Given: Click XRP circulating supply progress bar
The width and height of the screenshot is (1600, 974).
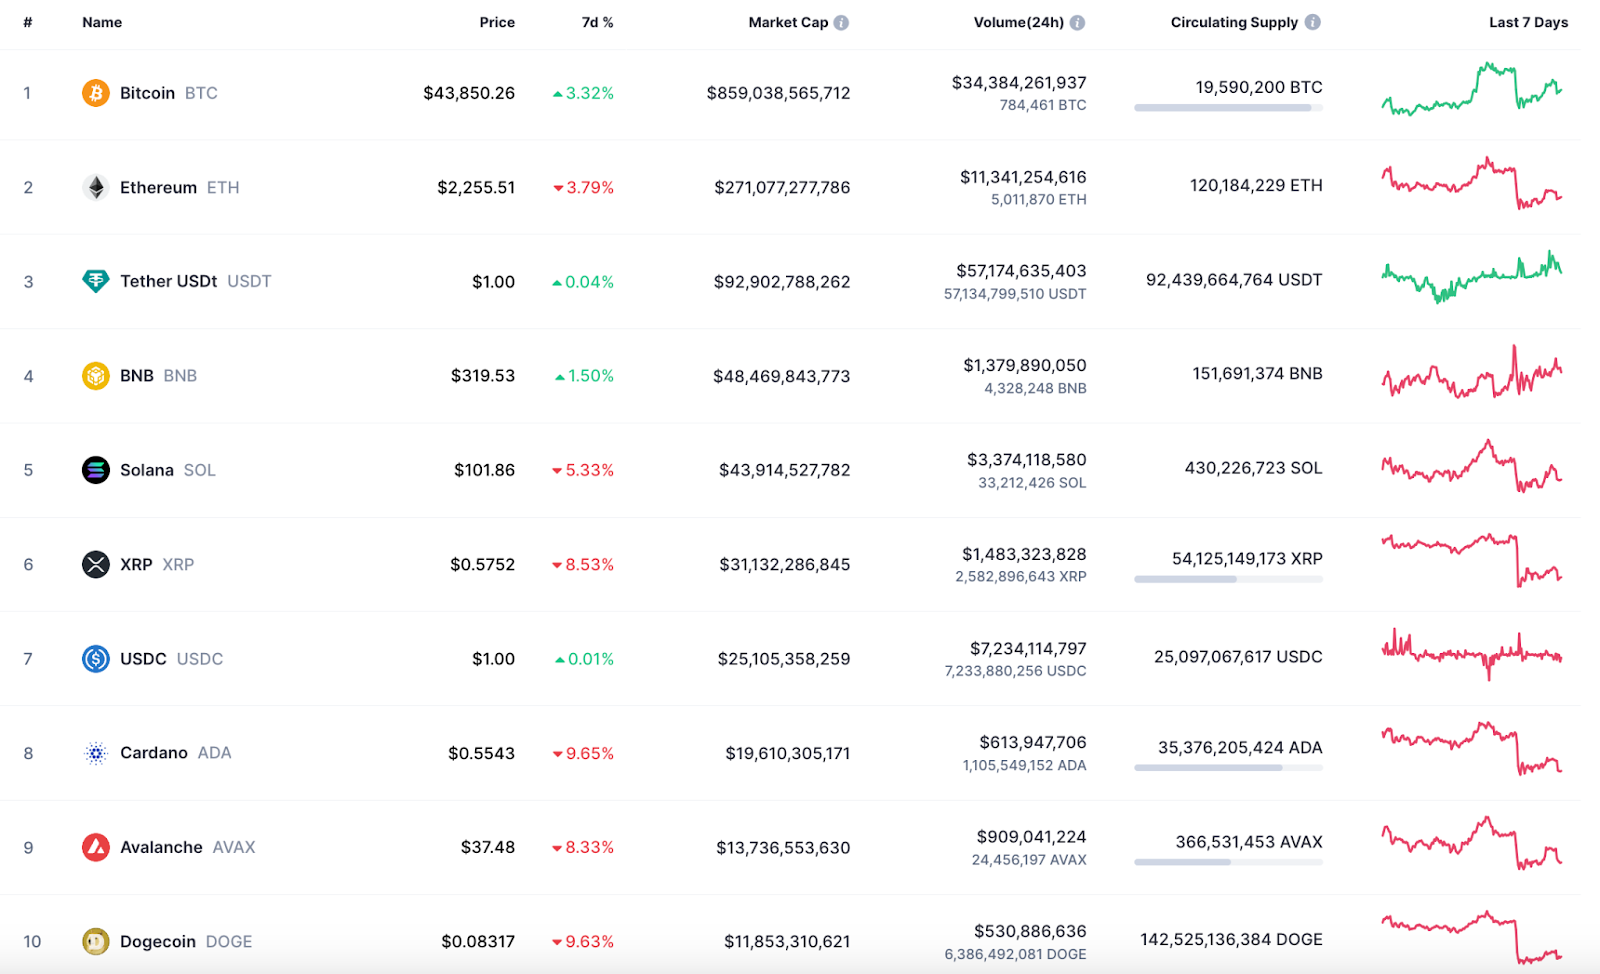Looking at the screenshot, I should click(1228, 579).
